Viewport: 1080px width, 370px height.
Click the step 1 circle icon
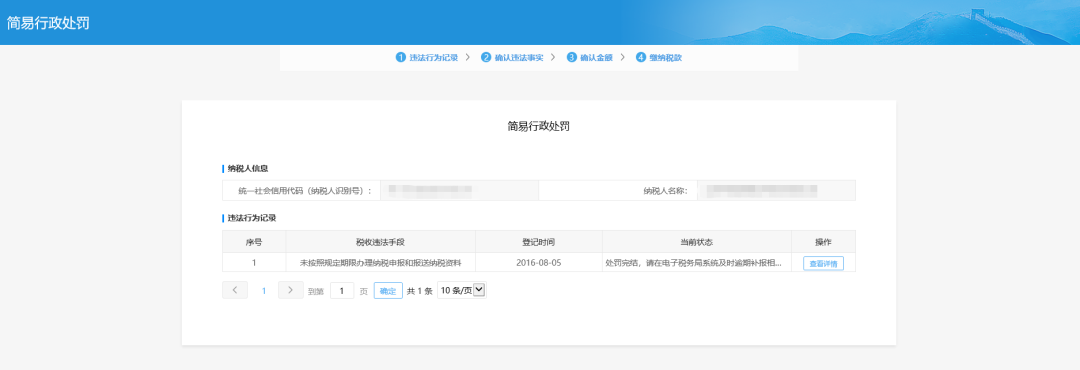pyautogui.click(x=400, y=57)
